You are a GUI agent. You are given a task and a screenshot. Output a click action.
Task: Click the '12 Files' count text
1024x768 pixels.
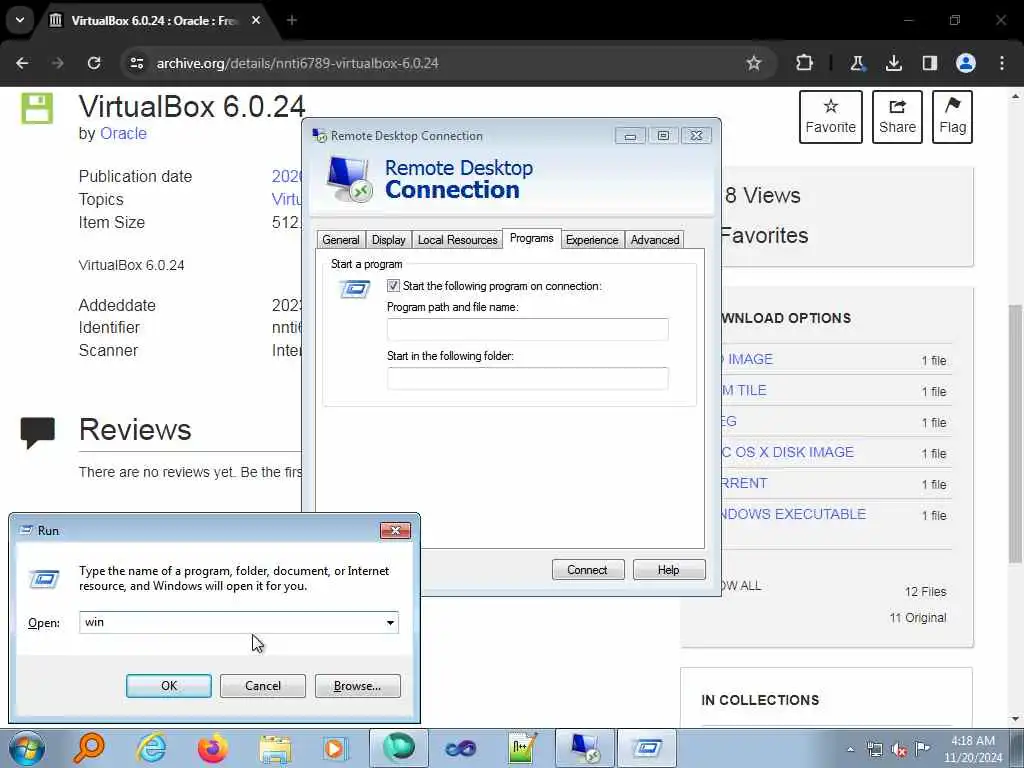(925, 592)
